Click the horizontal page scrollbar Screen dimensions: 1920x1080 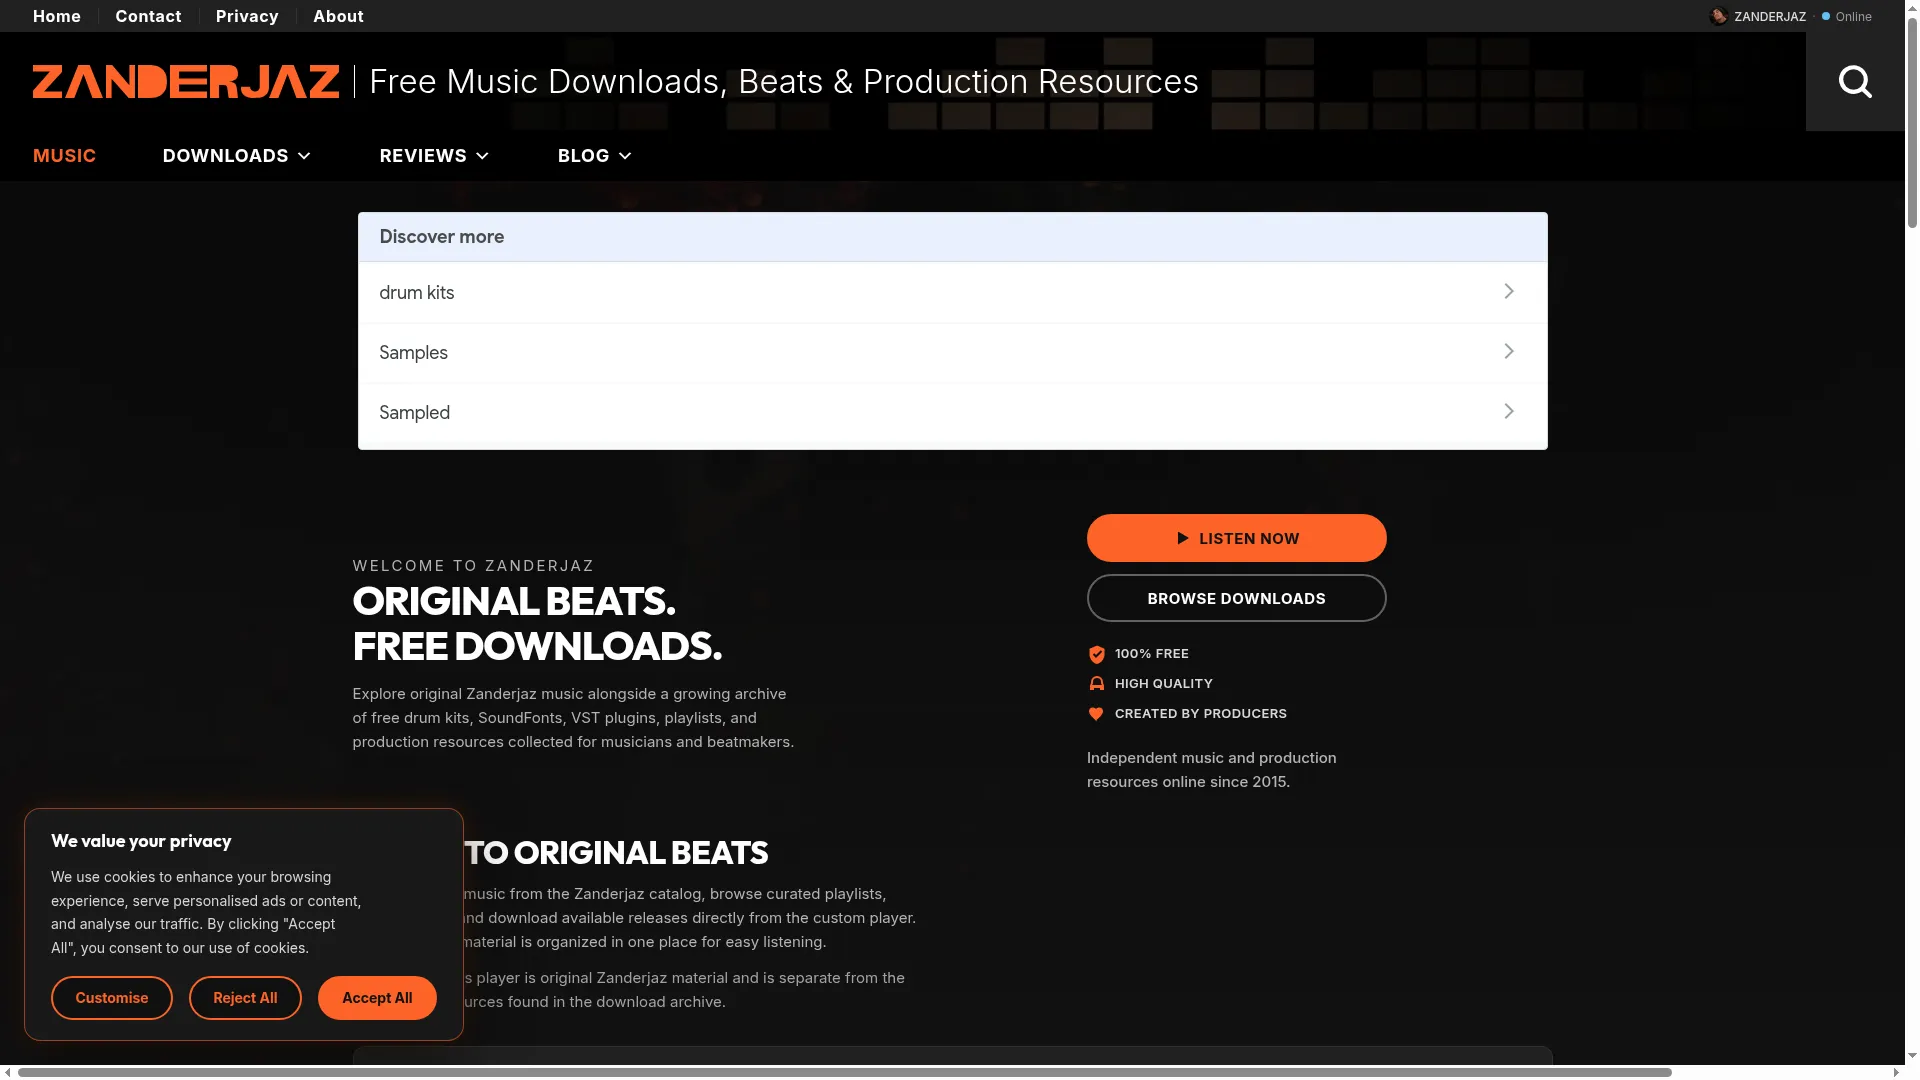click(845, 1073)
